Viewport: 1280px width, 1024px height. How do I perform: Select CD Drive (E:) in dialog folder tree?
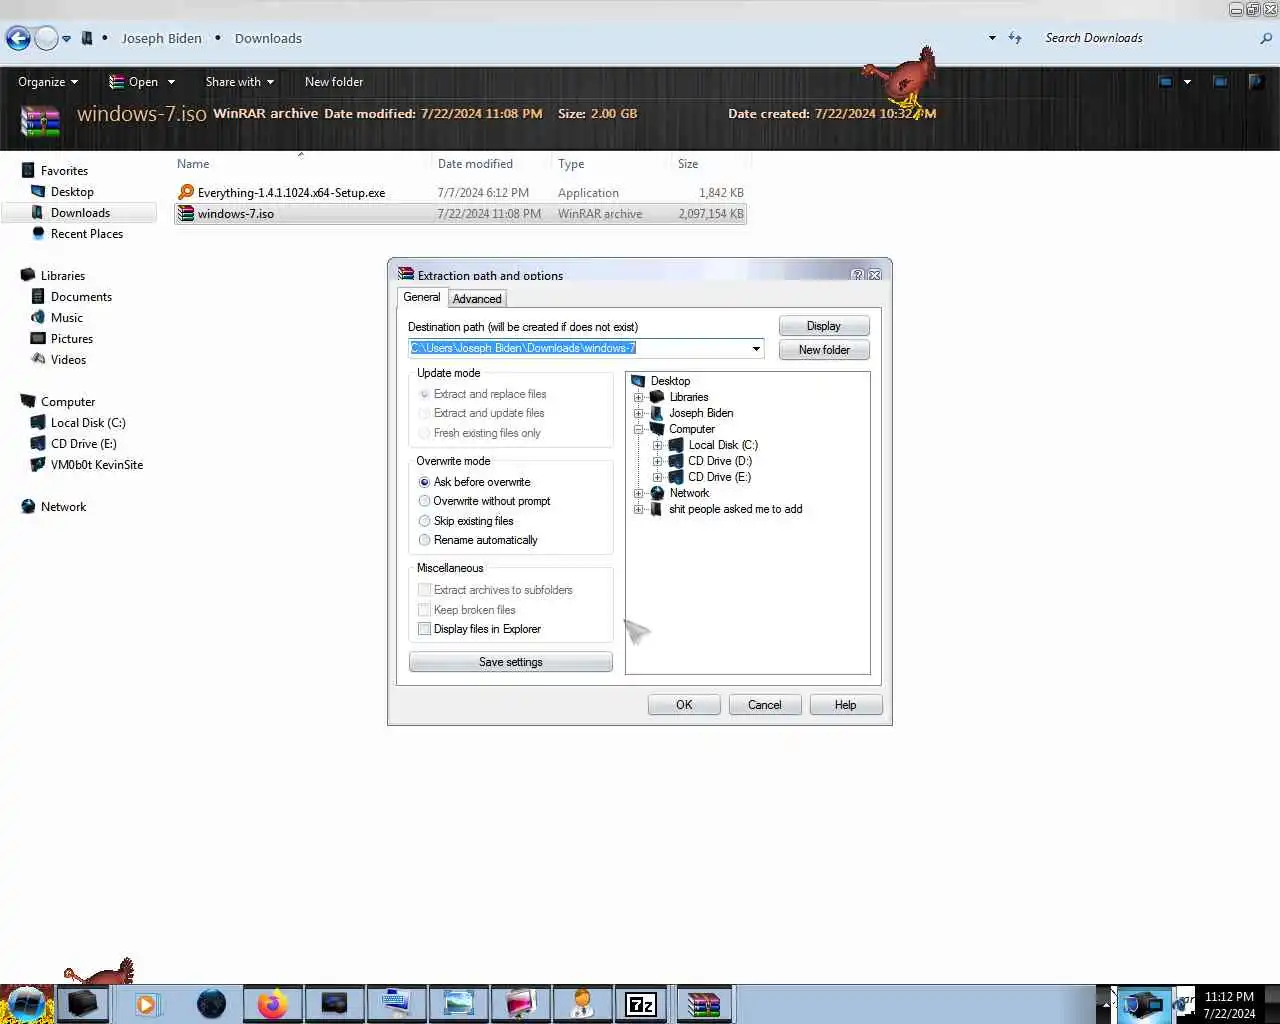click(x=719, y=477)
